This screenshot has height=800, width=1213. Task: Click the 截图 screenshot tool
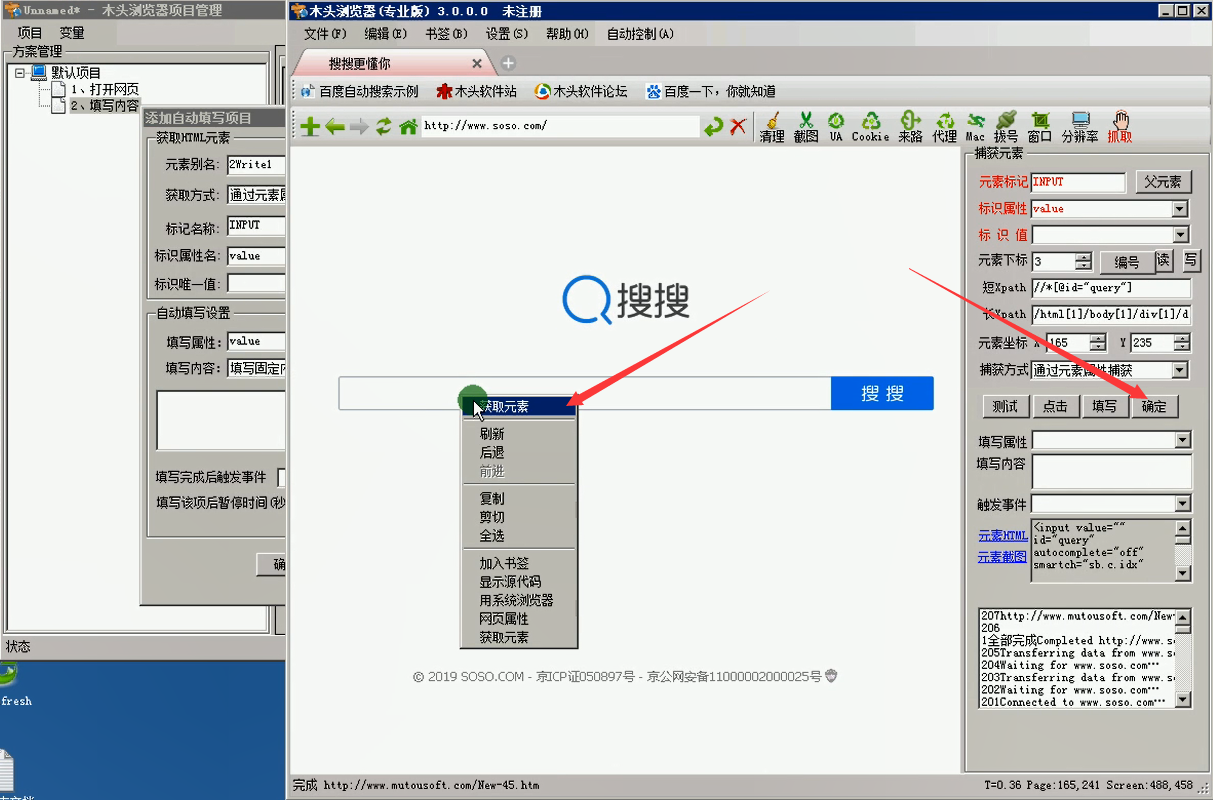[x=806, y=127]
